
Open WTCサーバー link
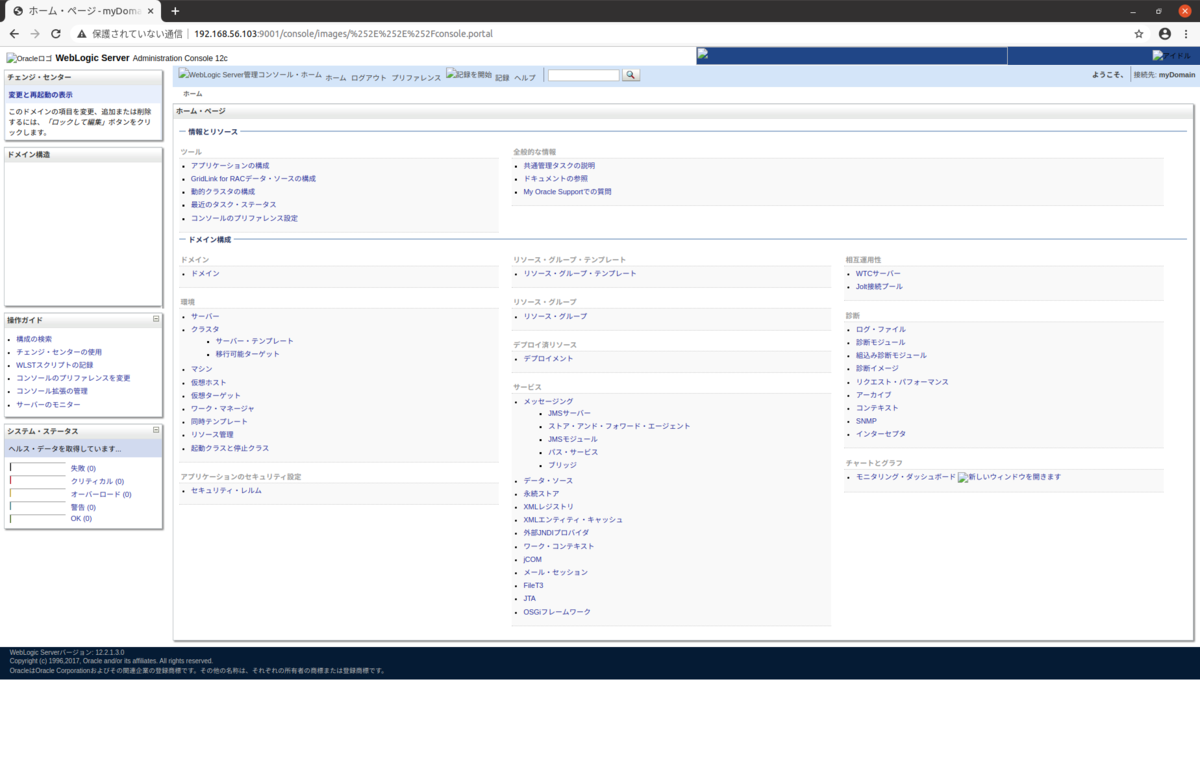pos(878,273)
